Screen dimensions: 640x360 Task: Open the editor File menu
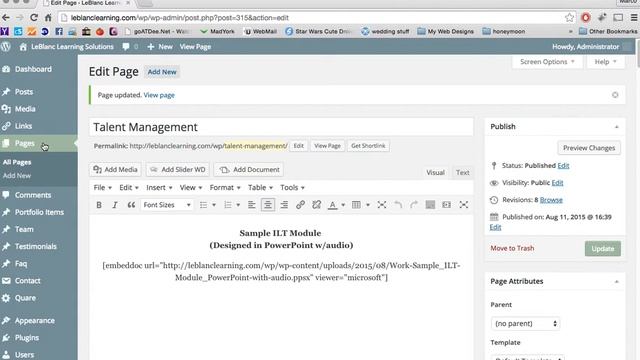102,188
